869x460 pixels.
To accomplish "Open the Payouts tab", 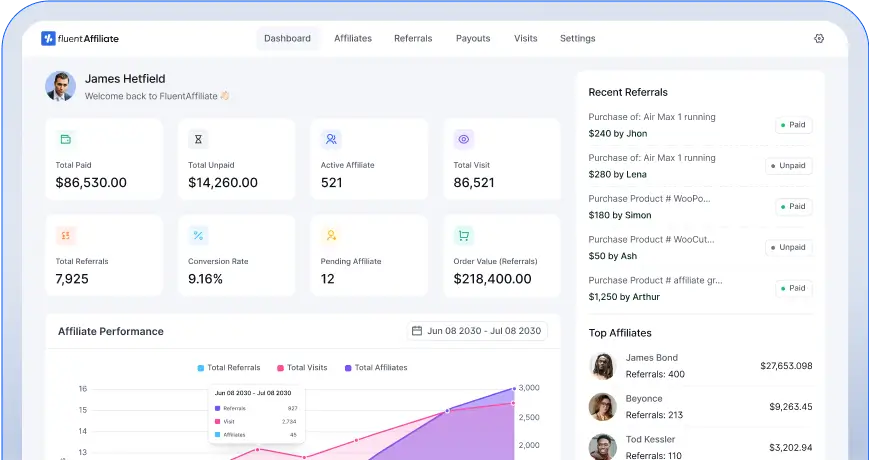I will click(473, 38).
